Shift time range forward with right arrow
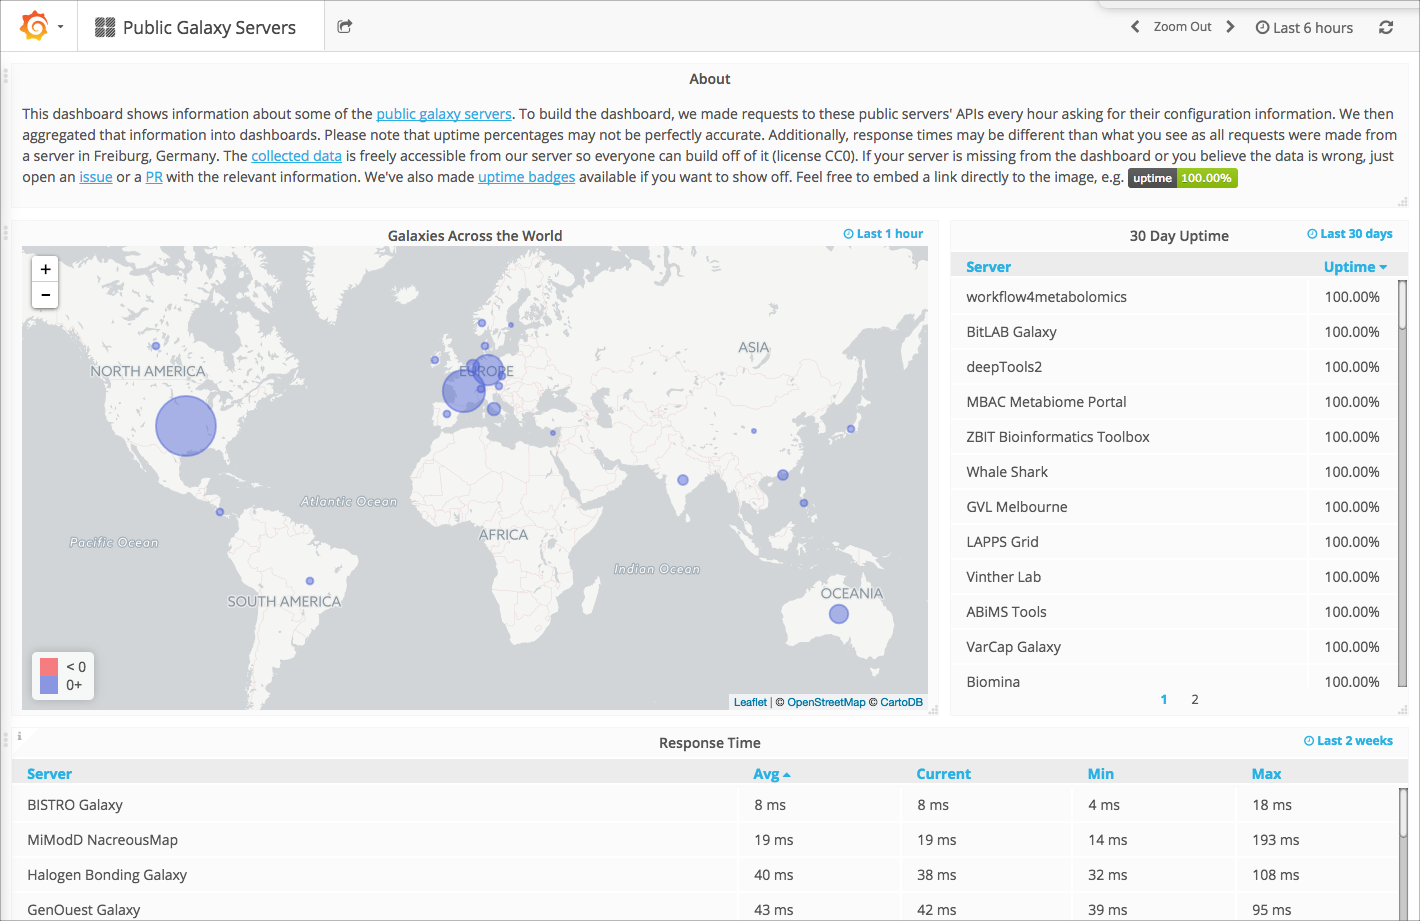This screenshot has width=1420, height=921. [x=1230, y=27]
